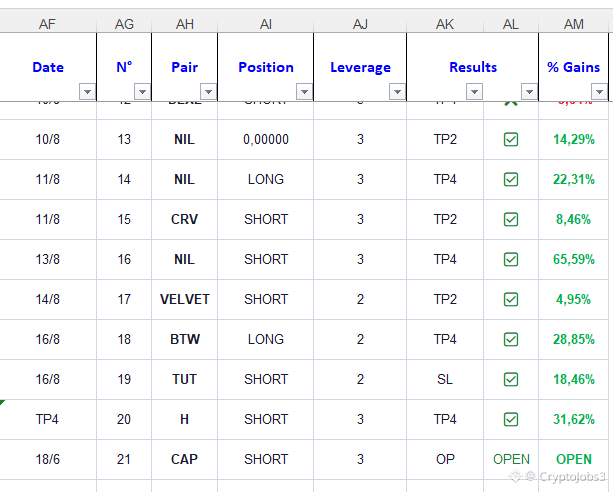Viewport: 613px width, 492px height.
Task: Select the 31,62% gains cell
Action: point(574,420)
